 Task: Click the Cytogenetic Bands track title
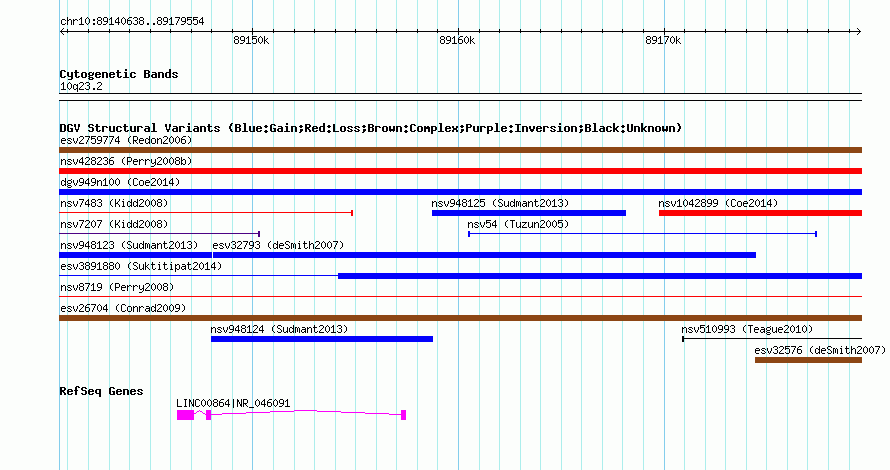coord(119,74)
